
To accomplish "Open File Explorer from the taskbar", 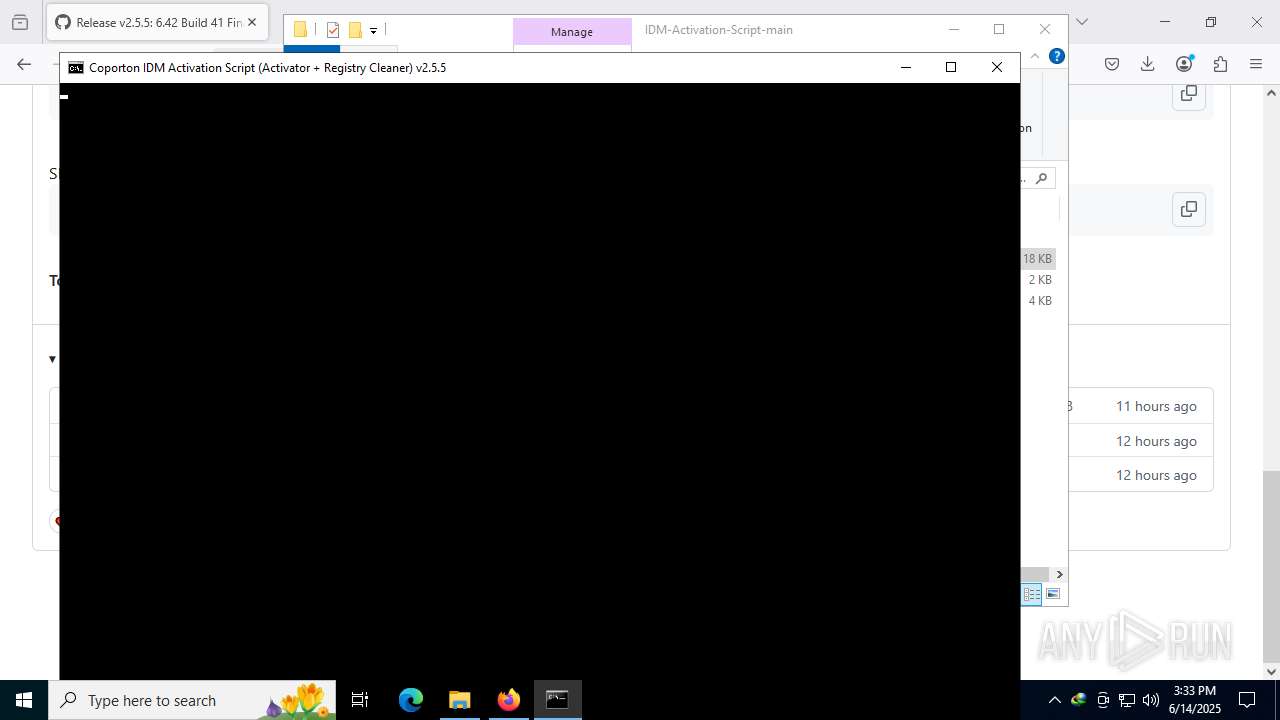I will point(459,700).
